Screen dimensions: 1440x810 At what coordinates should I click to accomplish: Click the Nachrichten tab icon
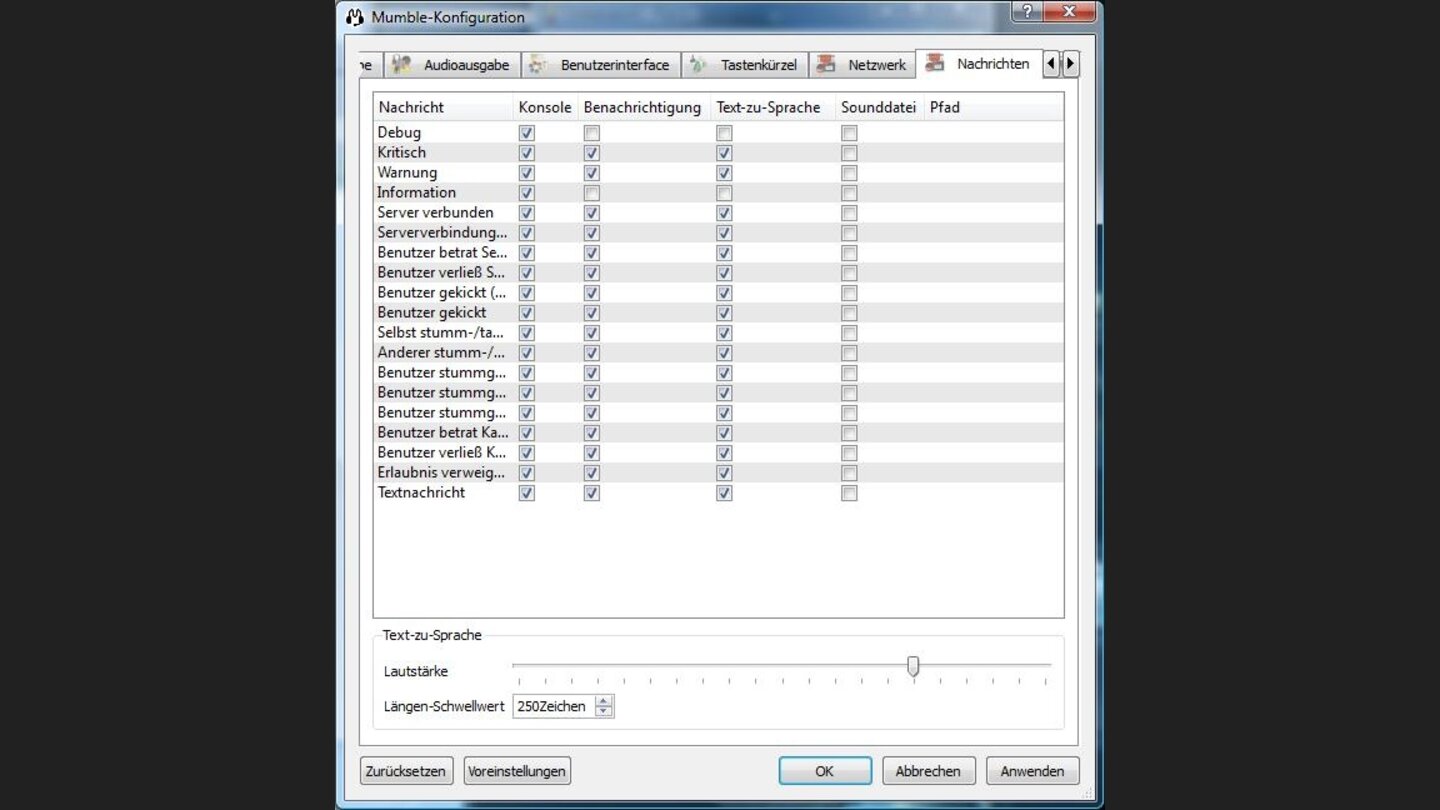tap(934, 63)
